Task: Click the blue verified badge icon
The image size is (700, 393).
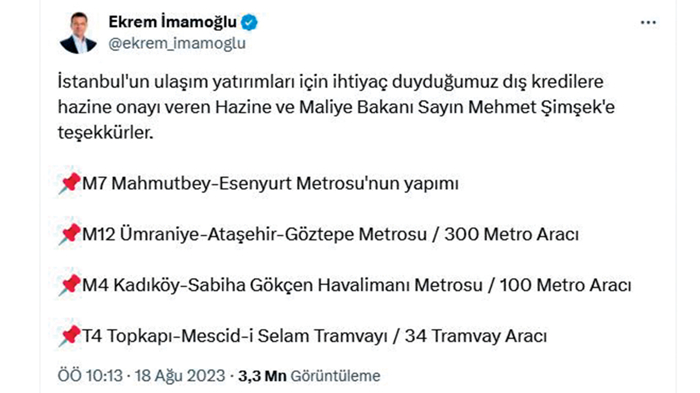Action: point(249,22)
